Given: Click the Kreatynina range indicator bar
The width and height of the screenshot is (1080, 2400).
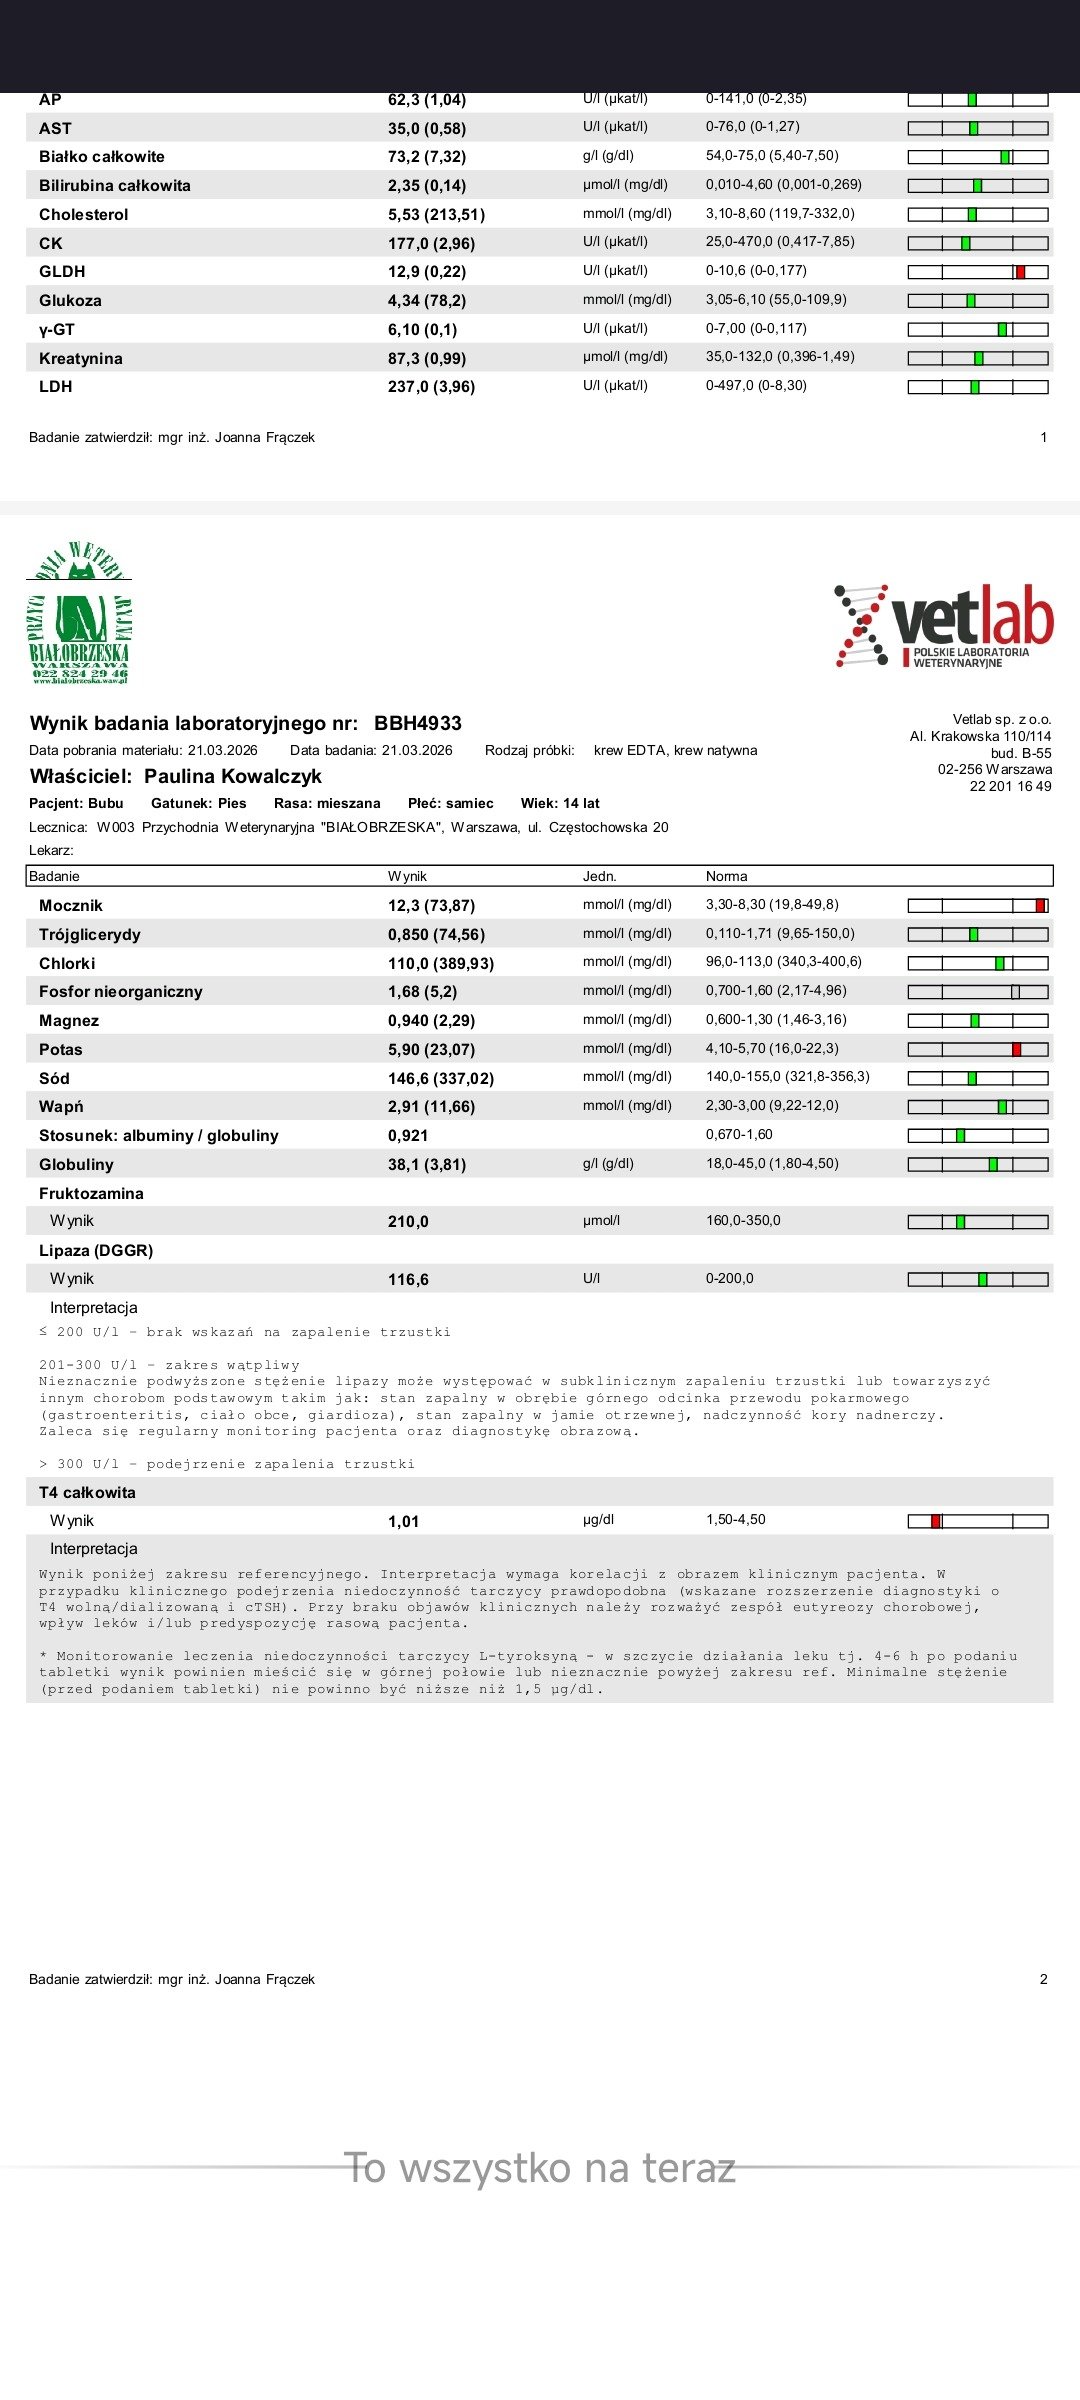Looking at the screenshot, I should point(978,358).
